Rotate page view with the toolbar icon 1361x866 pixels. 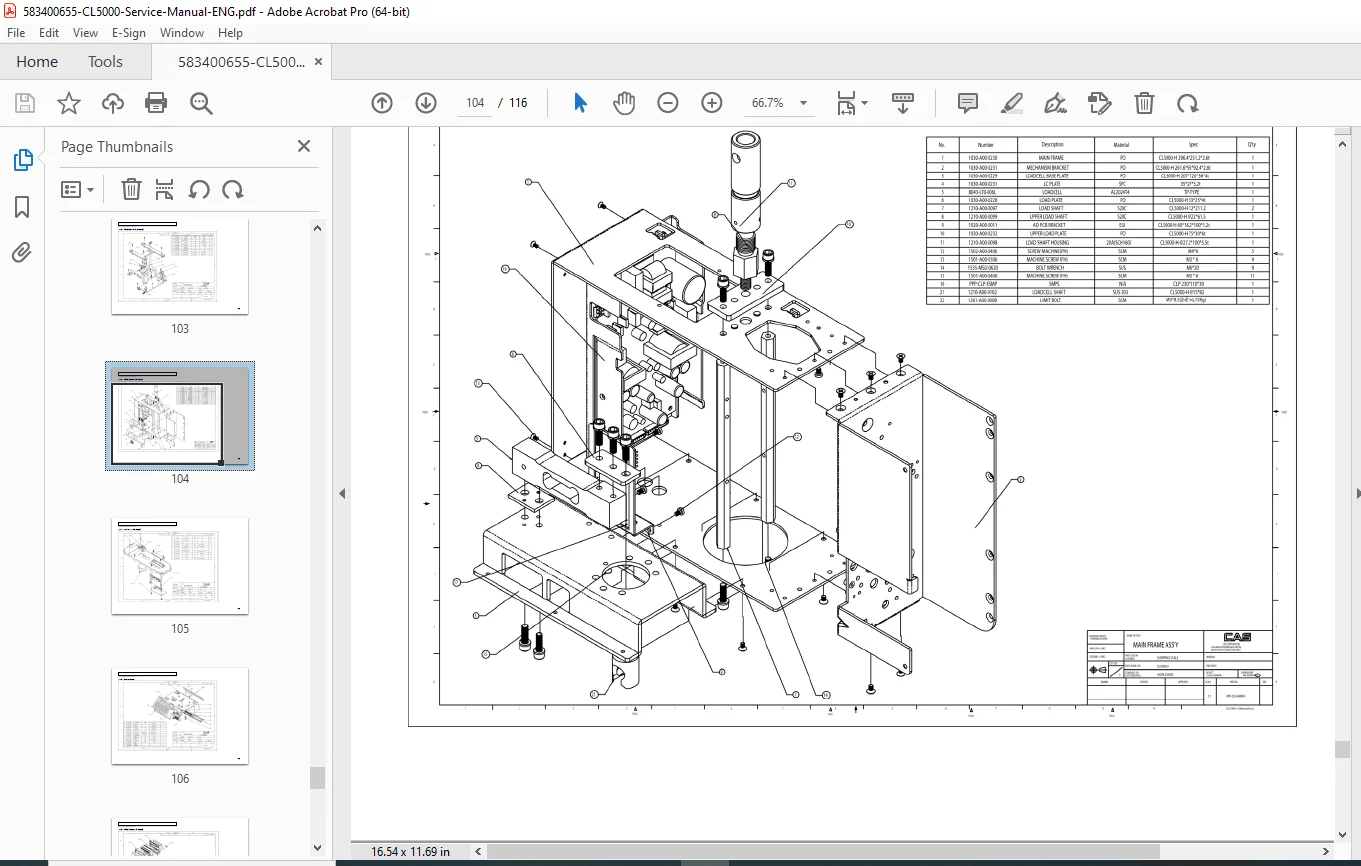(x=1187, y=103)
